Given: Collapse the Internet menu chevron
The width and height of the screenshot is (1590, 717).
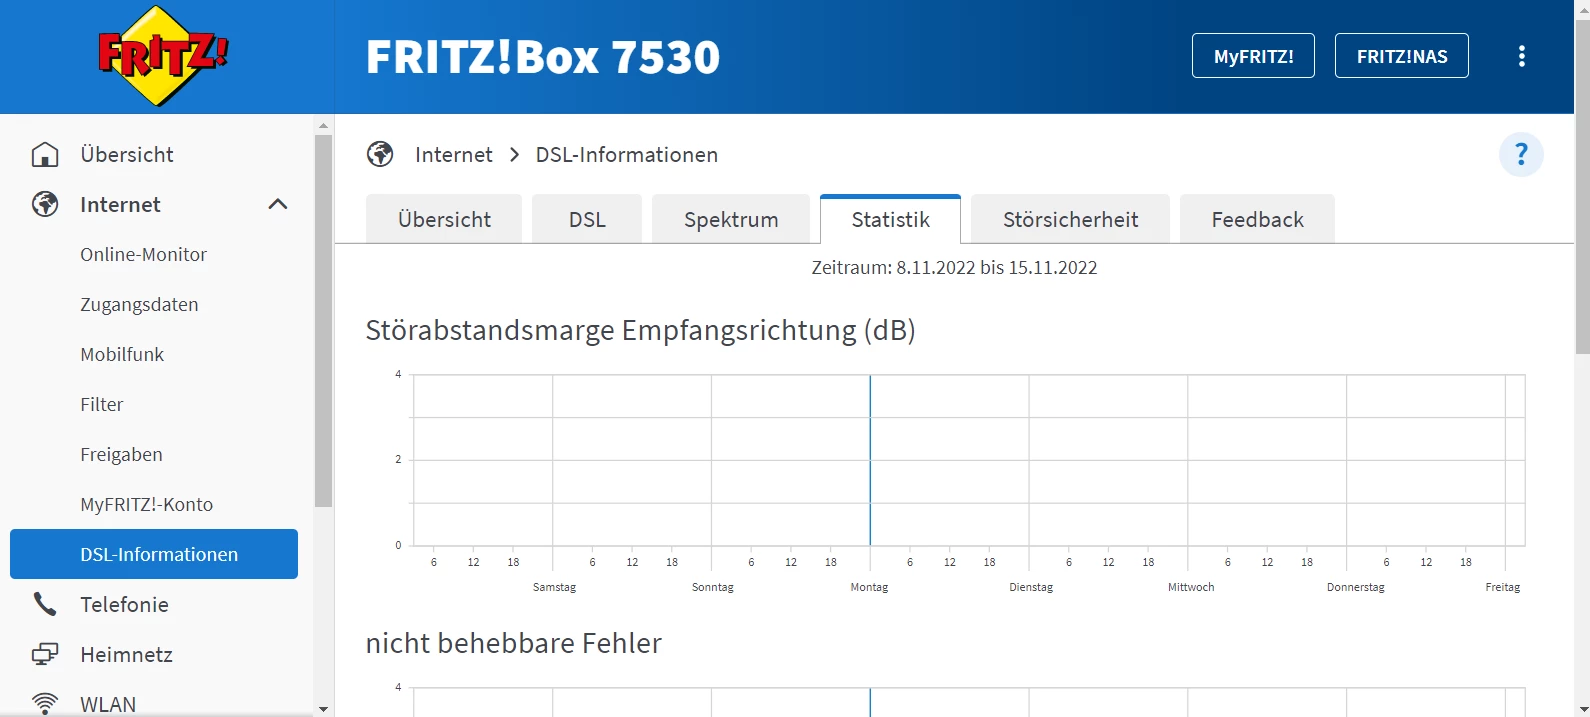Looking at the screenshot, I should (x=278, y=204).
